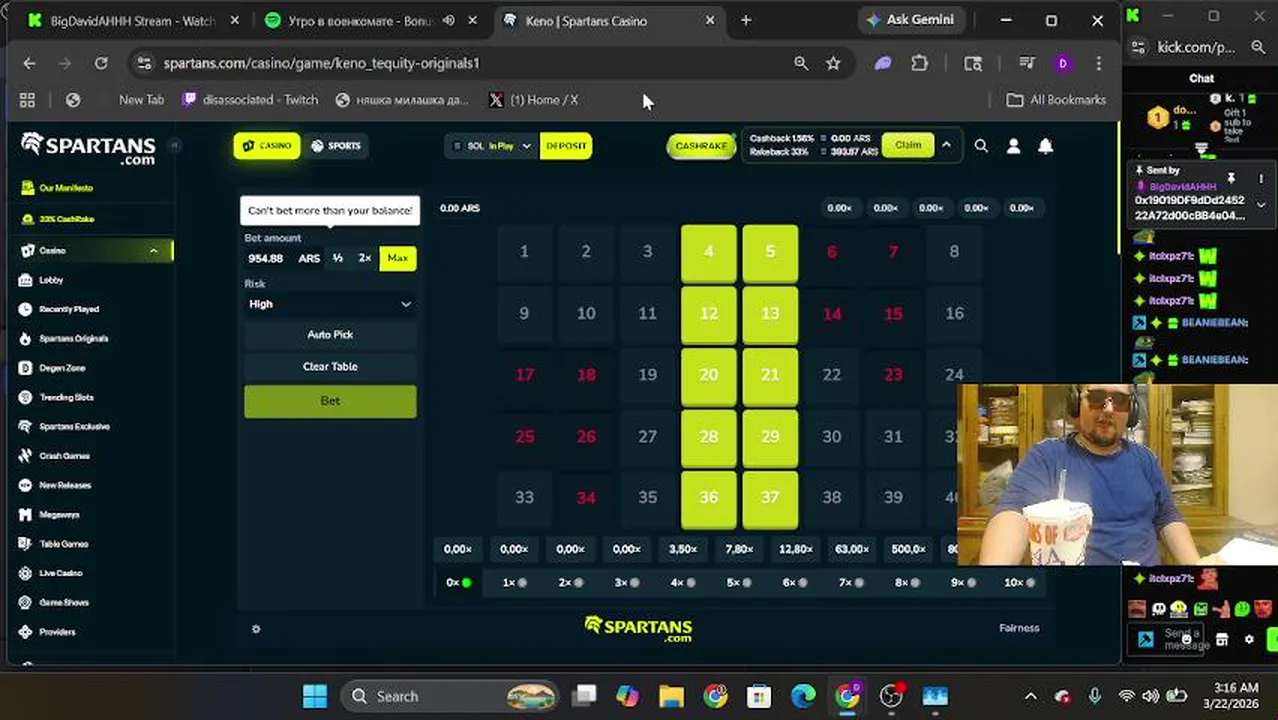
Task: Open keno game settings gear
Action: coord(256,629)
